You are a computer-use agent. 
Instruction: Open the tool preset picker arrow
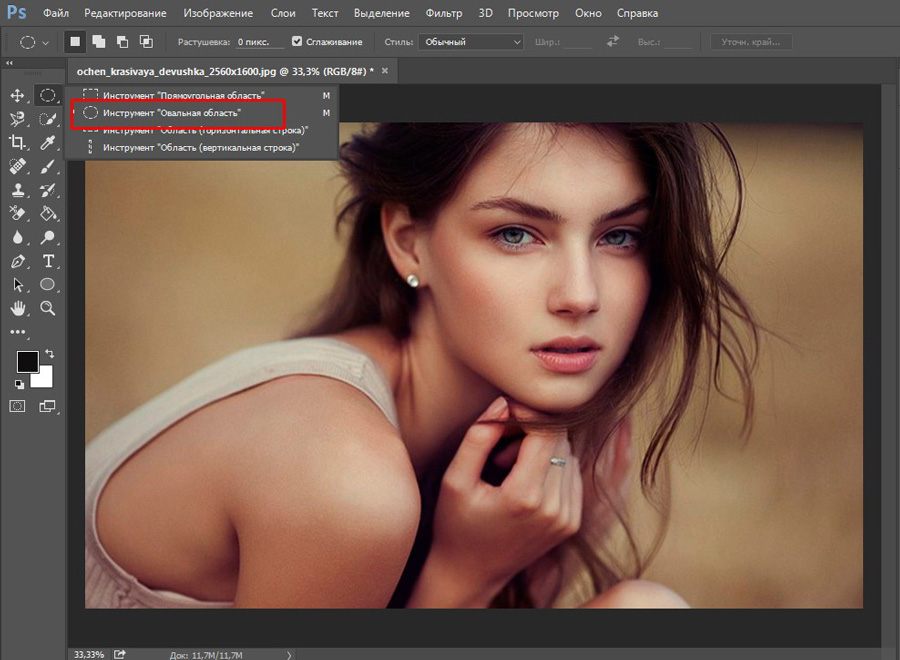(45, 43)
